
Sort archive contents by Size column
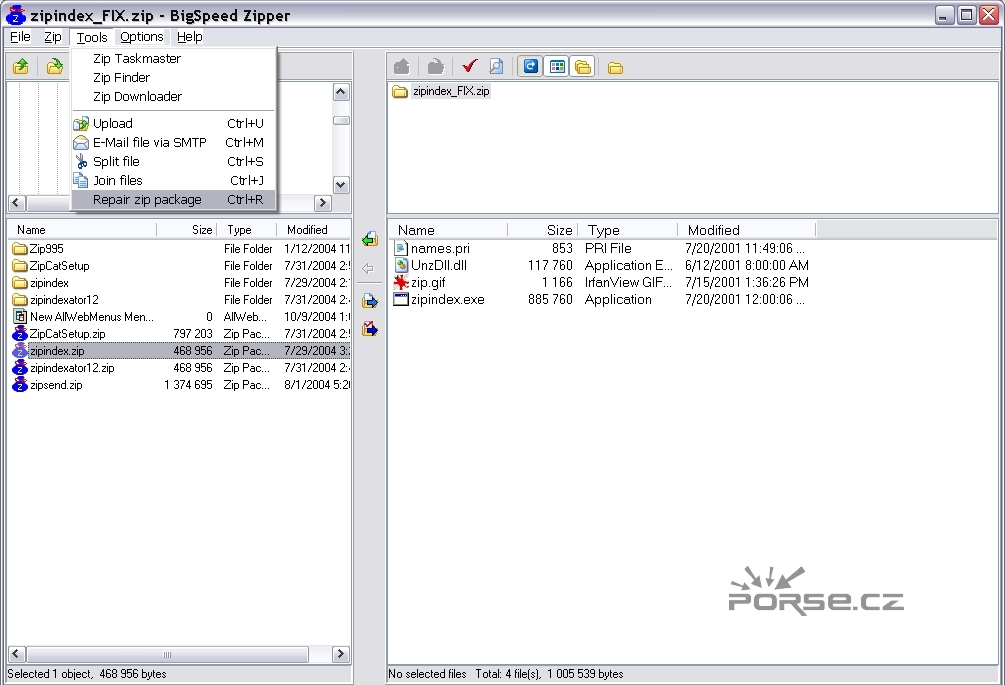[543, 230]
